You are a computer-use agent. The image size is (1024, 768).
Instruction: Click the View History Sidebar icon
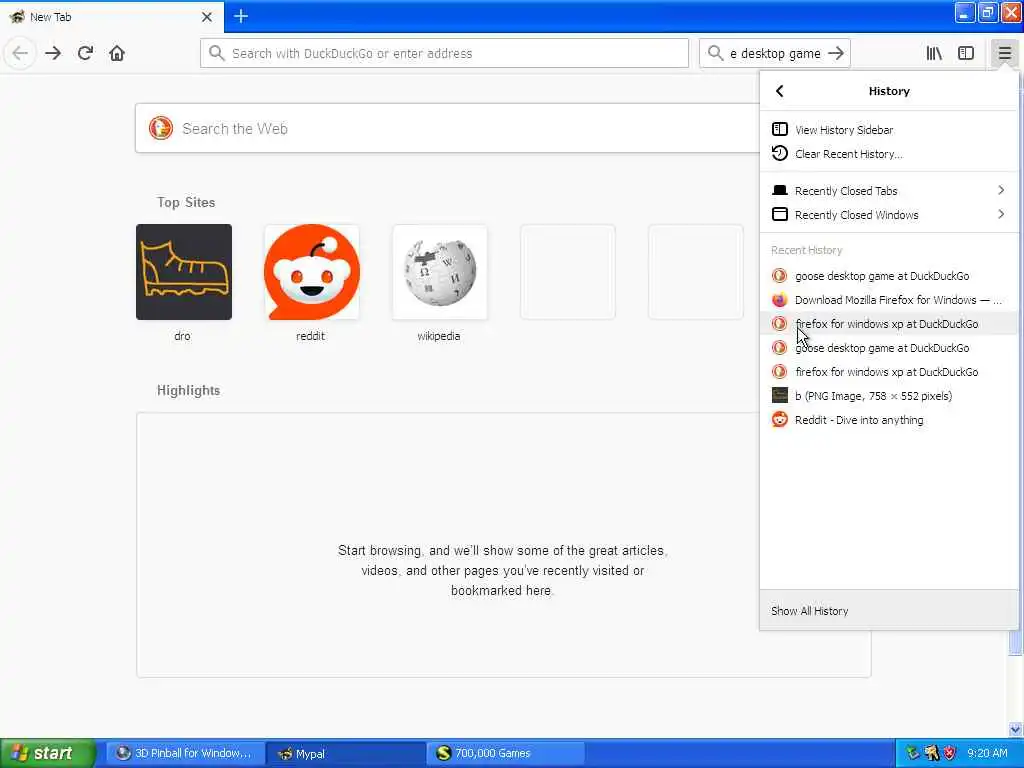click(780, 129)
